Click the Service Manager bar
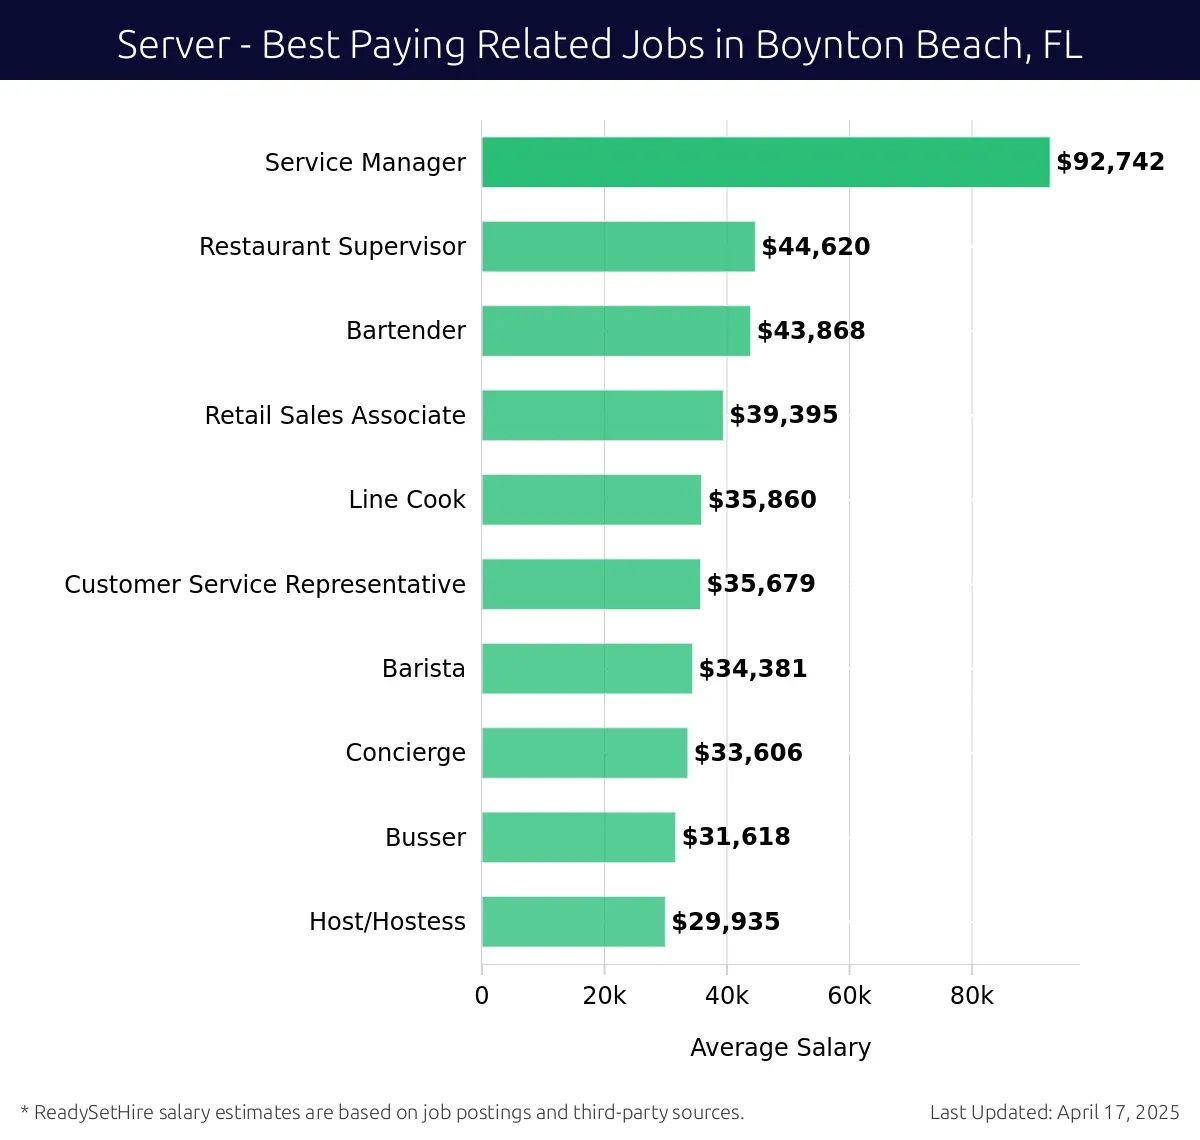This screenshot has height=1140, width=1200. pos(766,162)
